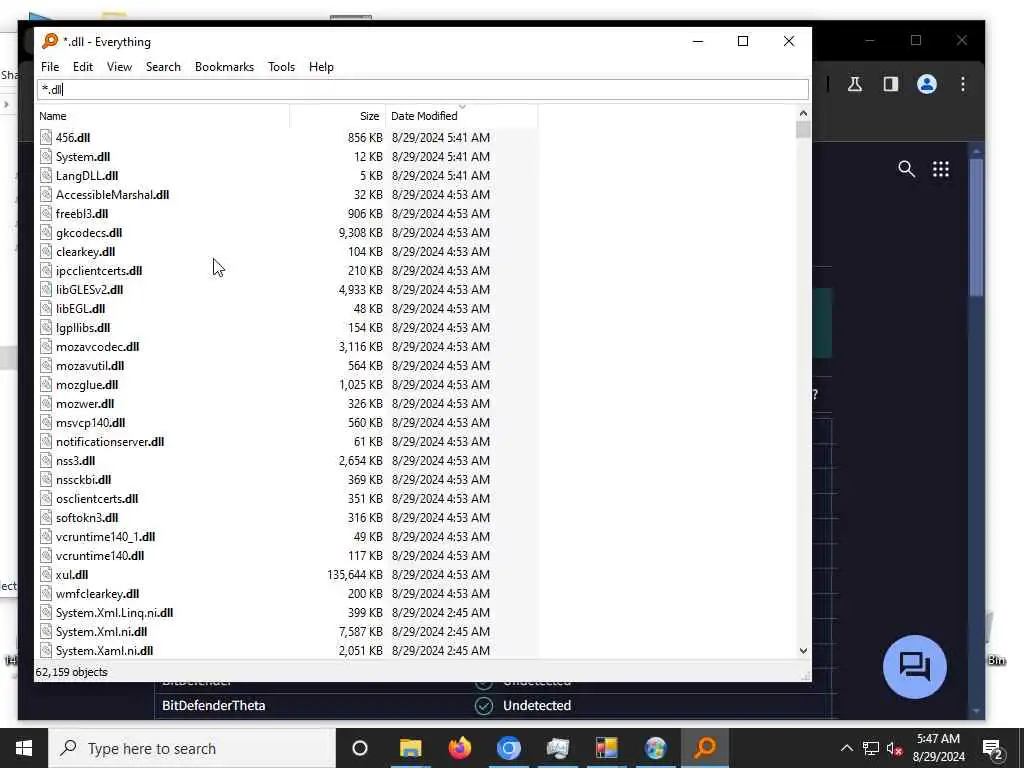This screenshot has height=768, width=1024.
Task: Show hidden system tray icons chevron
Action: pos(846,748)
